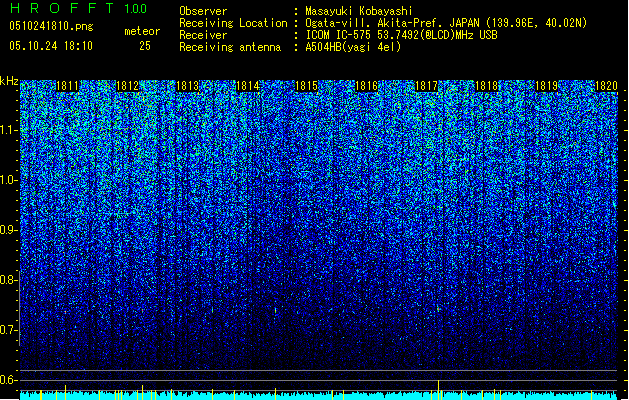Click the 1.0 frequency axis label
This screenshot has width=629, height=400.
click(9, 181)
